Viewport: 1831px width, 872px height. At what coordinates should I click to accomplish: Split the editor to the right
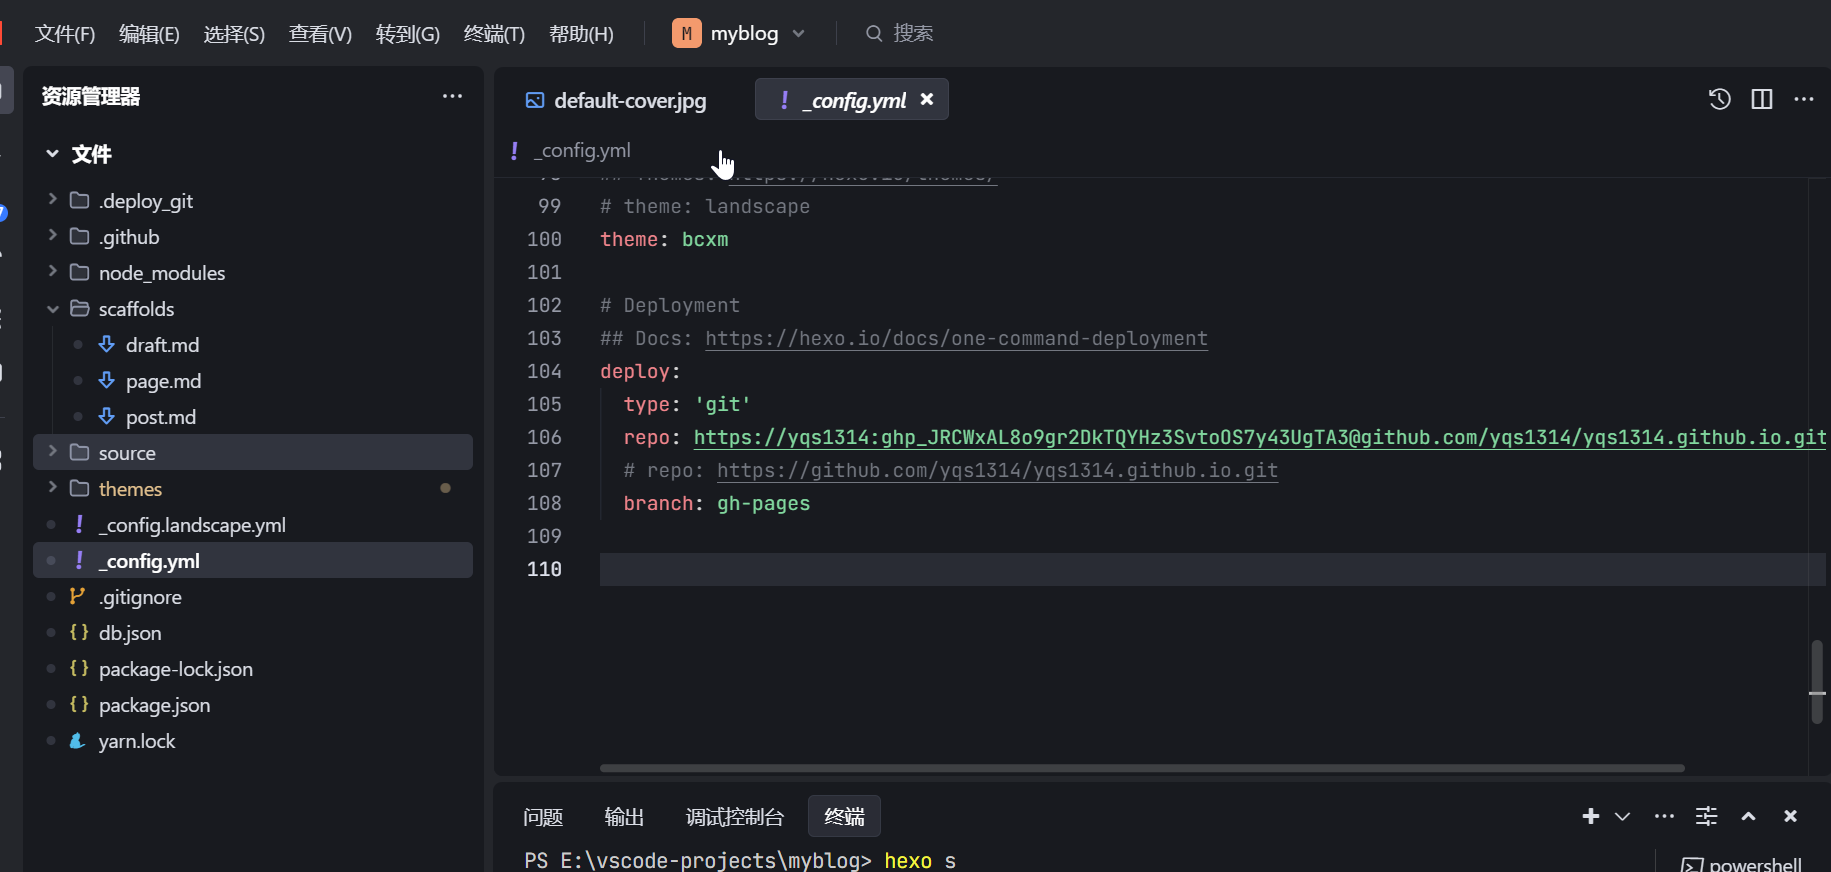(x=1762, y=99)
